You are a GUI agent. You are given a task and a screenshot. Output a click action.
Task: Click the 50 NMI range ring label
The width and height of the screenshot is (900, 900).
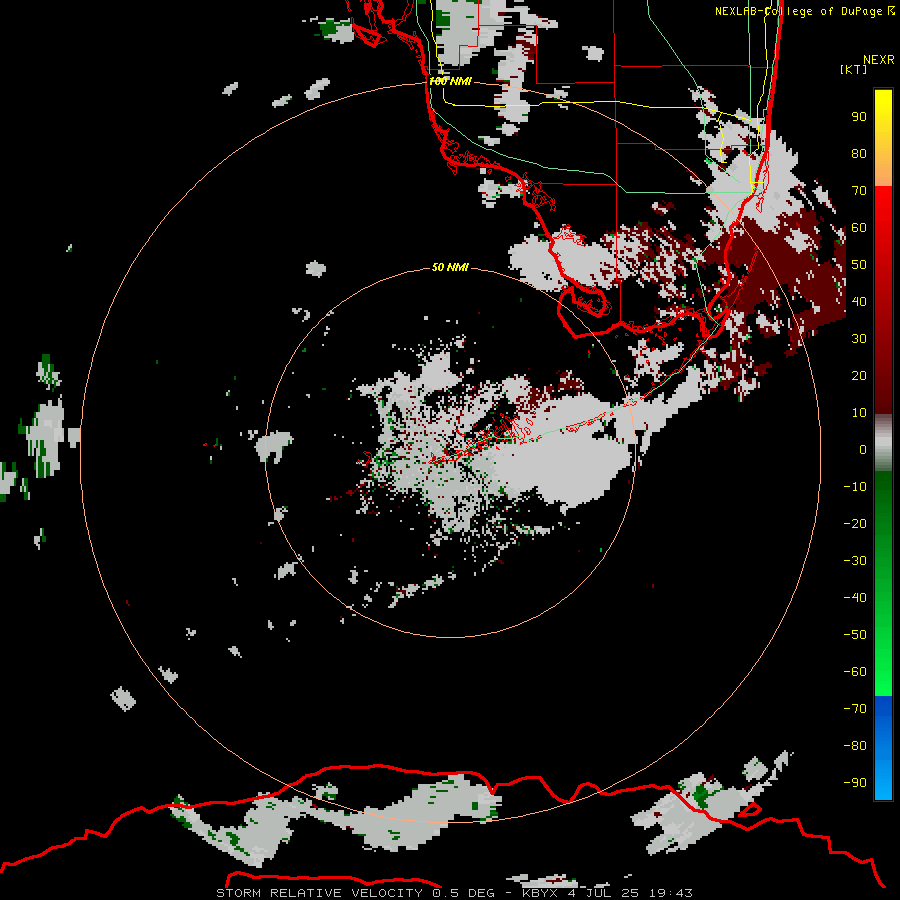coord(450,267)
